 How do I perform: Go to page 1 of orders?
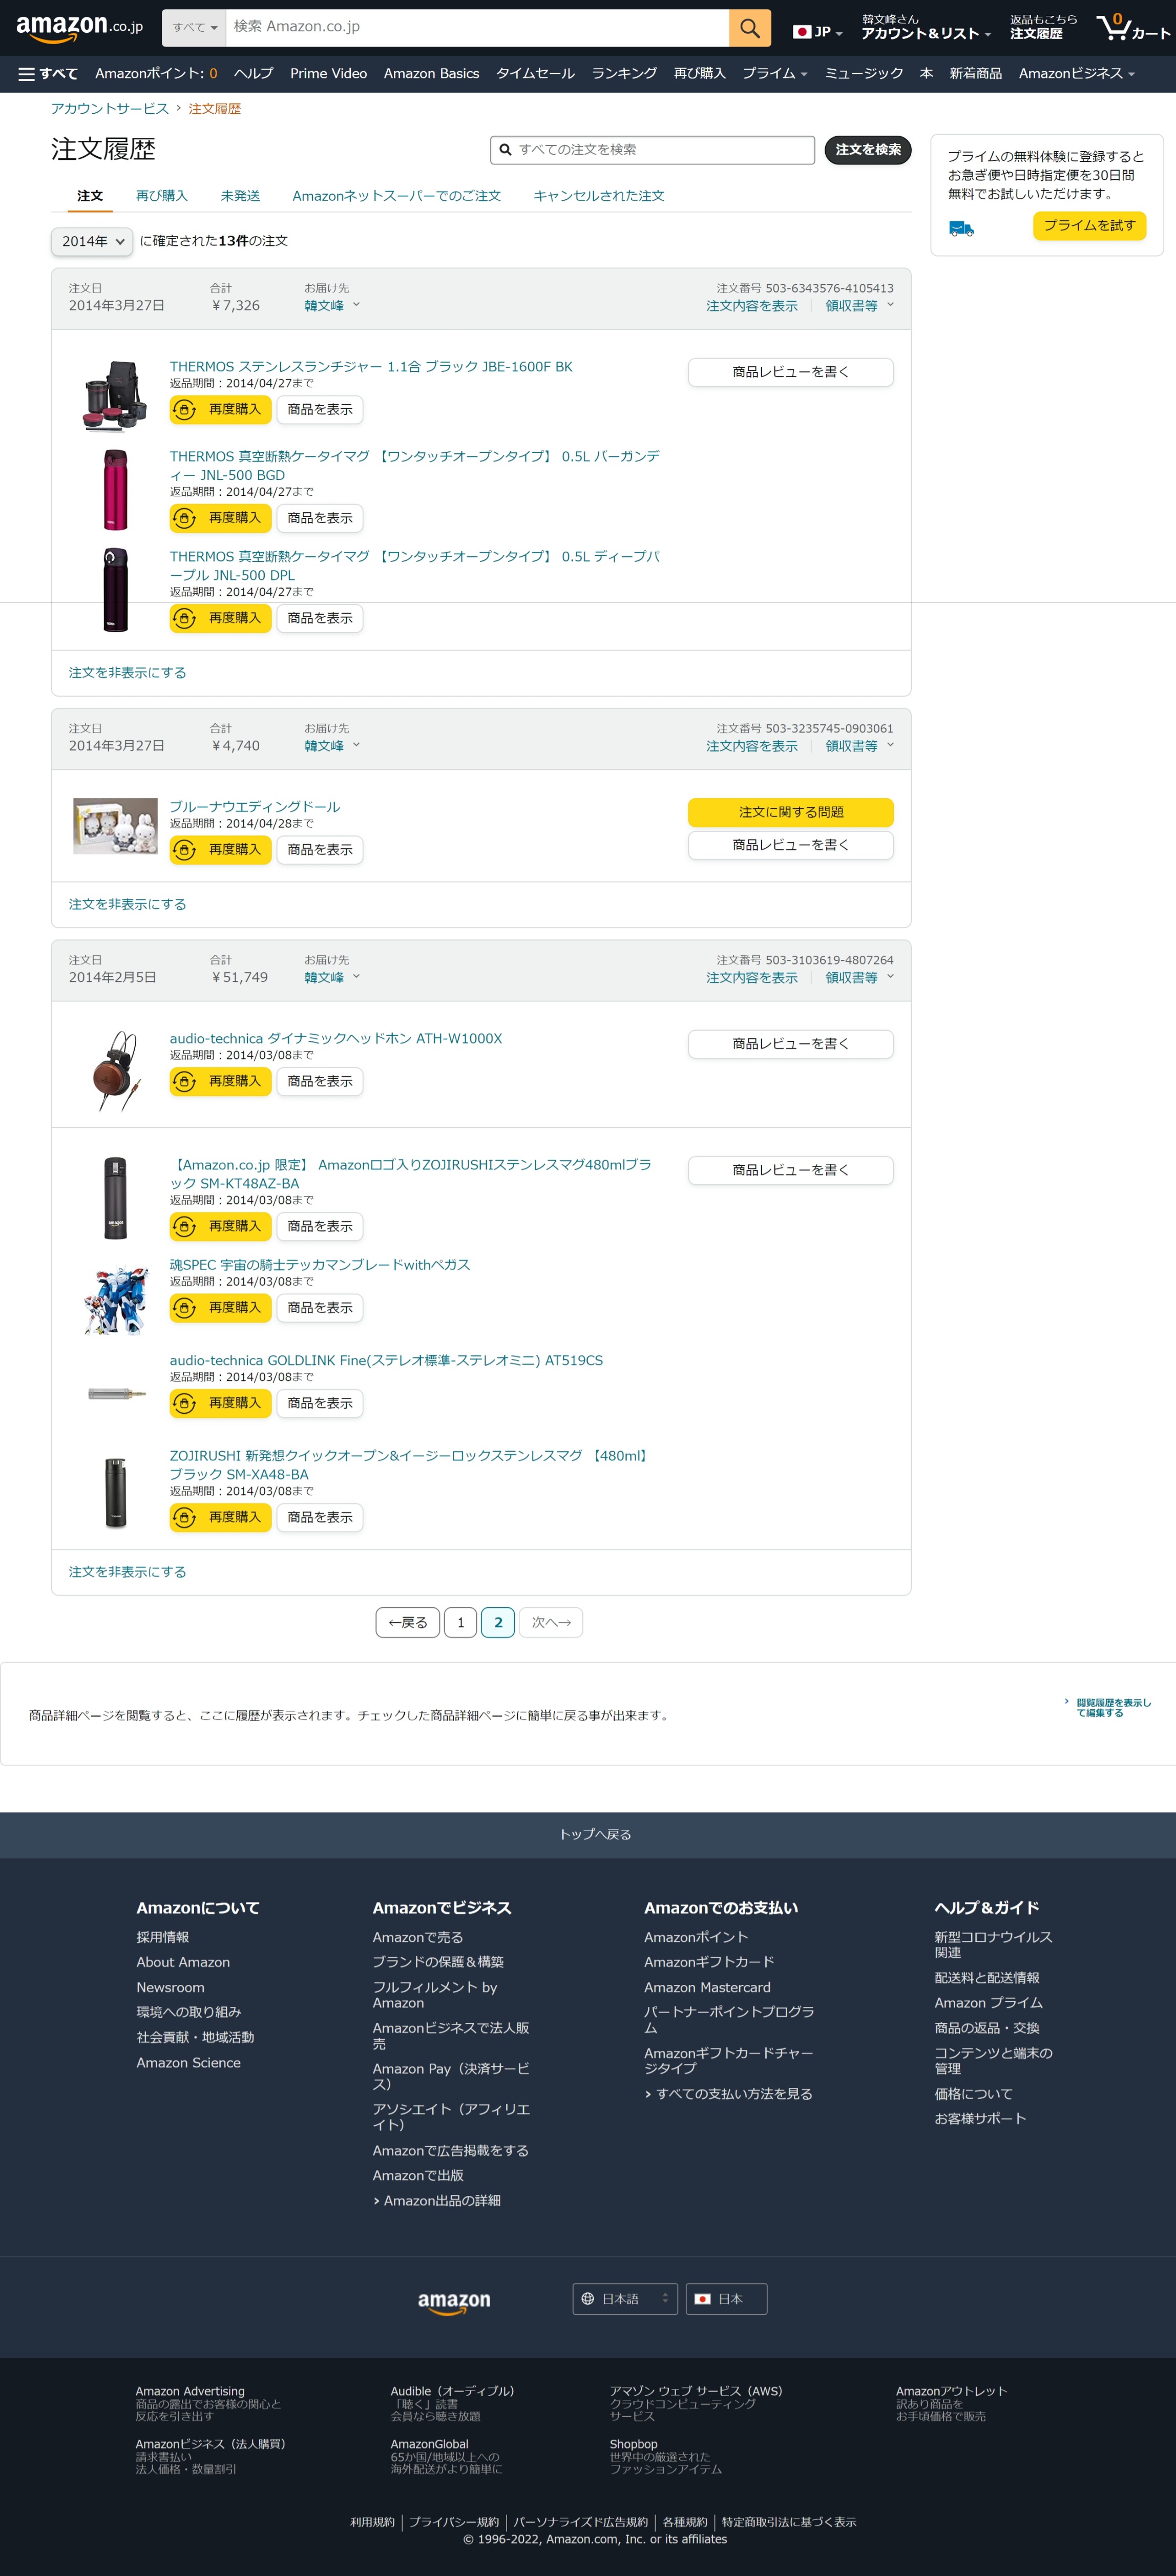tap(460, 1623)
